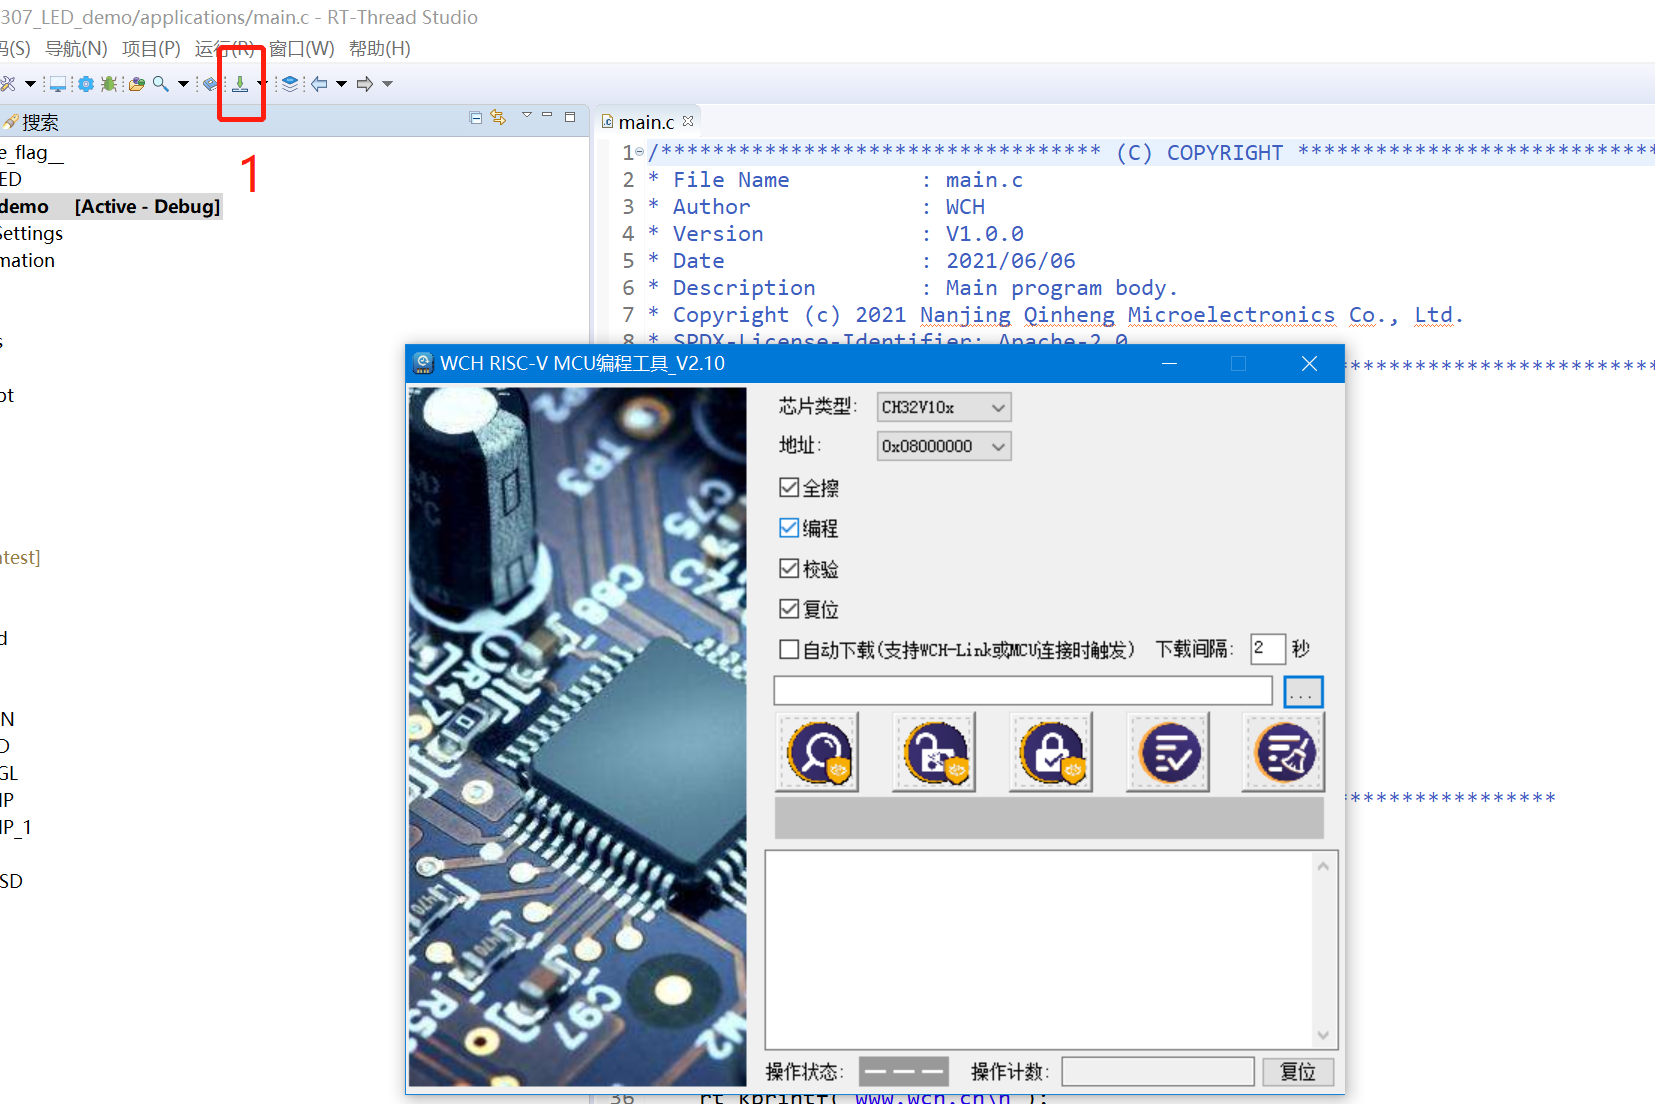
Task: Open the back navigation history dropdown
Action: (x=341, y=84)
